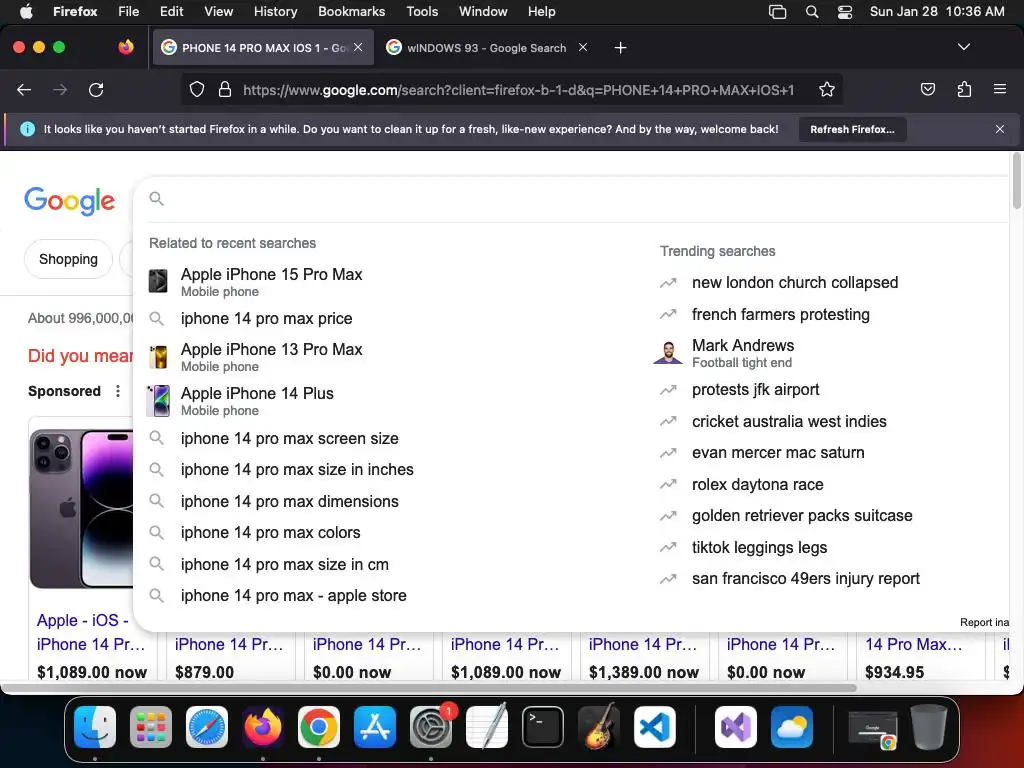The height and width of the screenshot is (768, 1024).
Task: Open Visual Studio Code from the Dock
Action: 655,727
